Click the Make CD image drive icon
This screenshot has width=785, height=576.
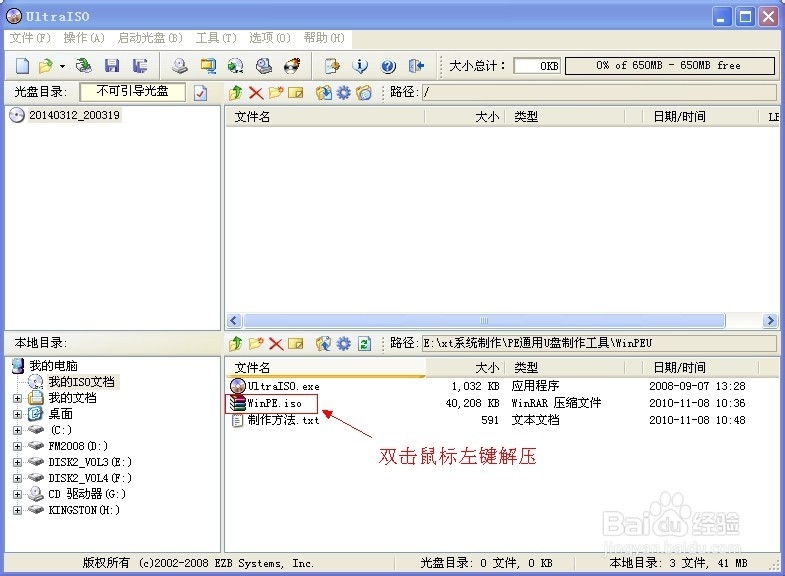point(180,66)
